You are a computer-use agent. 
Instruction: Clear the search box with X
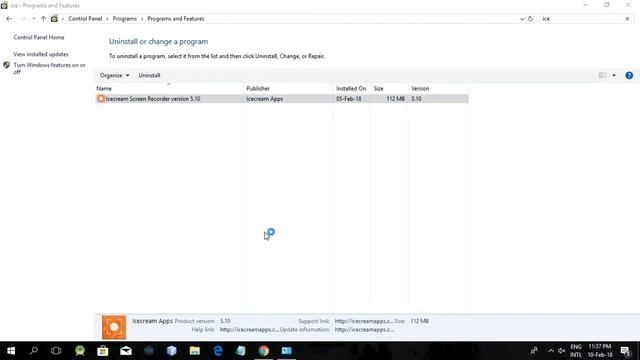point(627,19)
